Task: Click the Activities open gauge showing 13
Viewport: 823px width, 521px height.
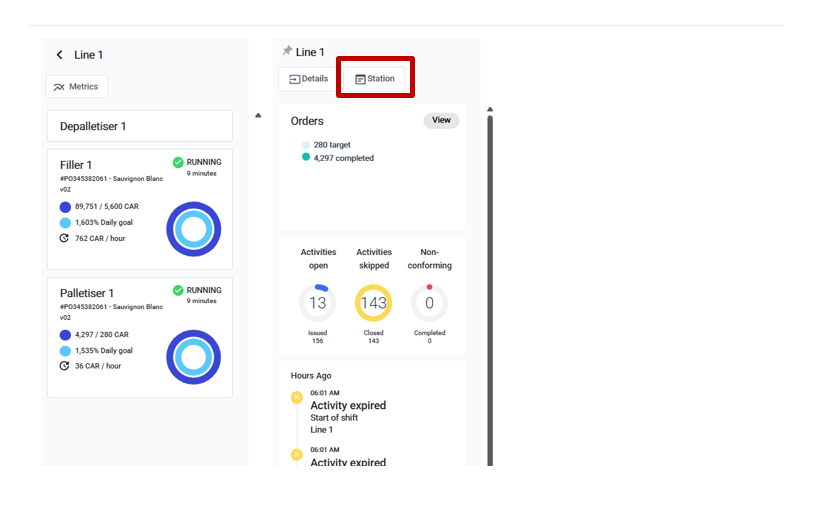Action: [x=318, y=303]
